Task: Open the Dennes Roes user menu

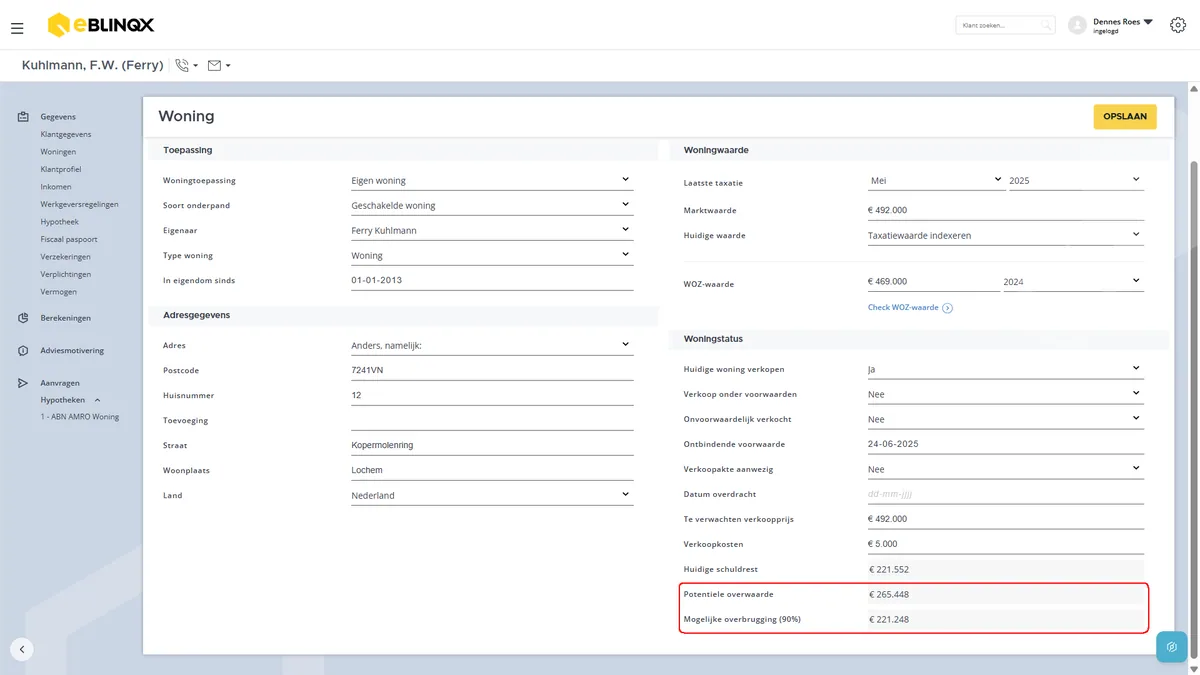Action: (x=1123, y=25)
